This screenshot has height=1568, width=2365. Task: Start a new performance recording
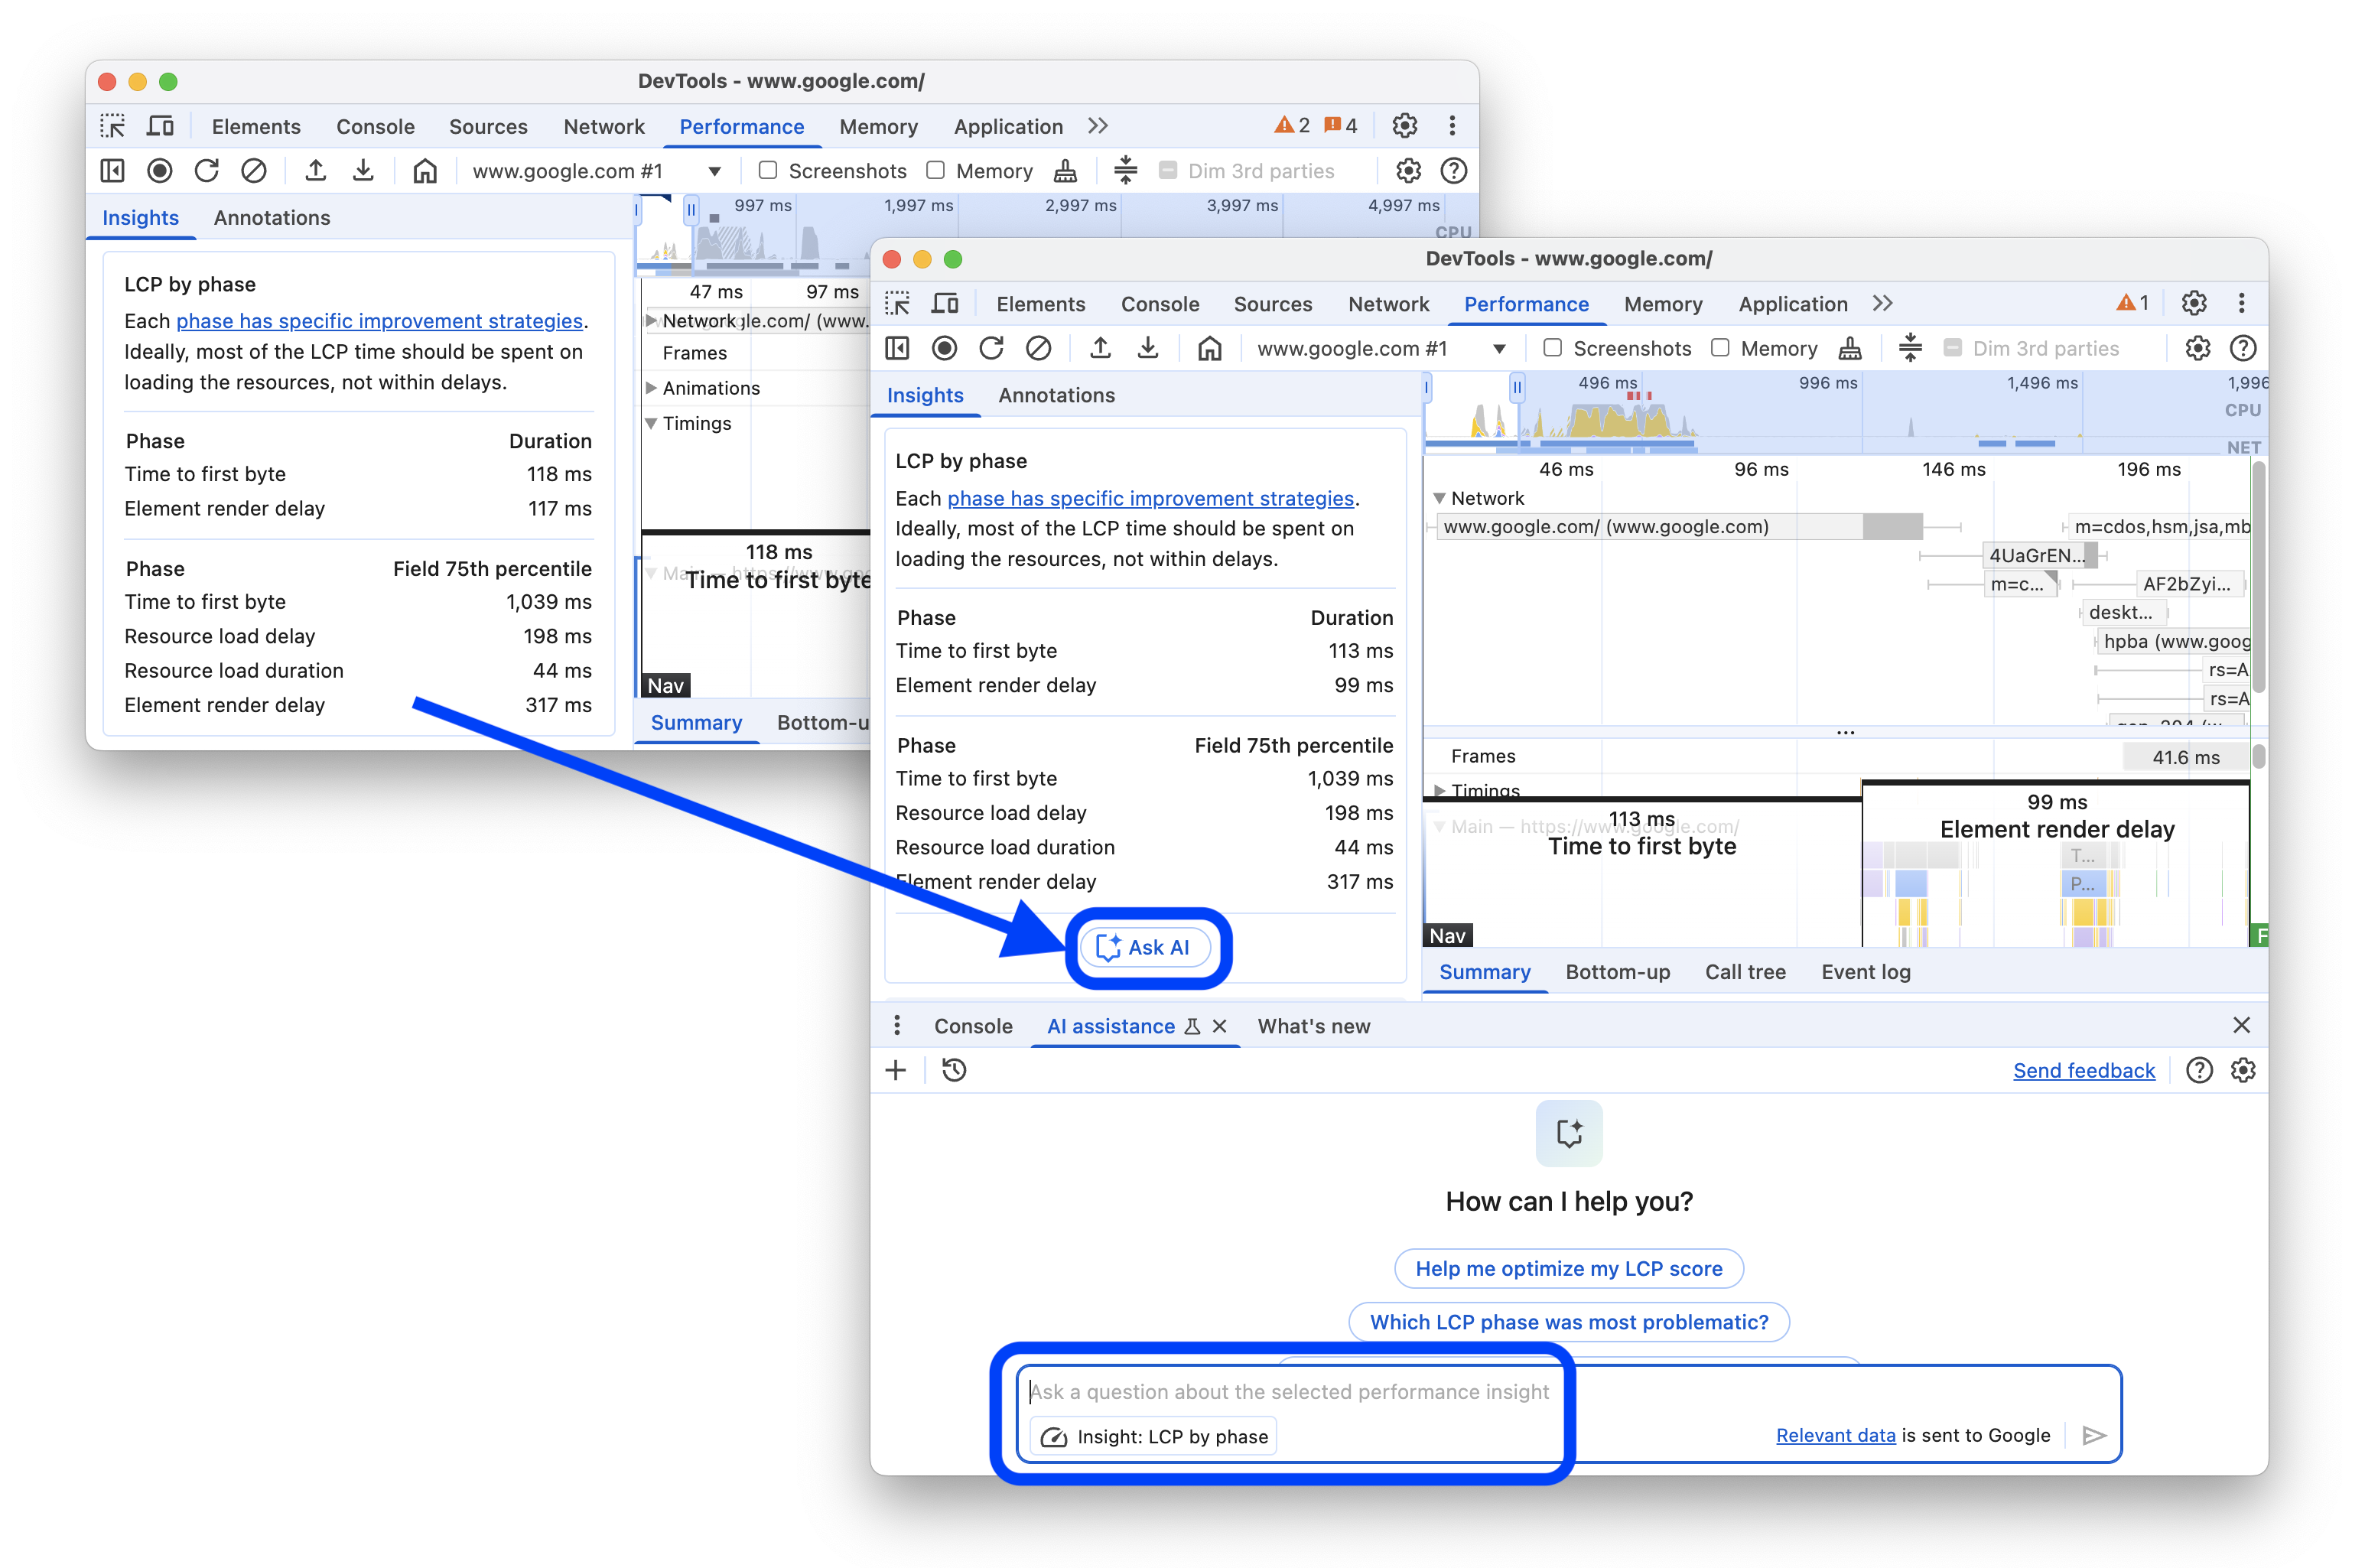944,348
